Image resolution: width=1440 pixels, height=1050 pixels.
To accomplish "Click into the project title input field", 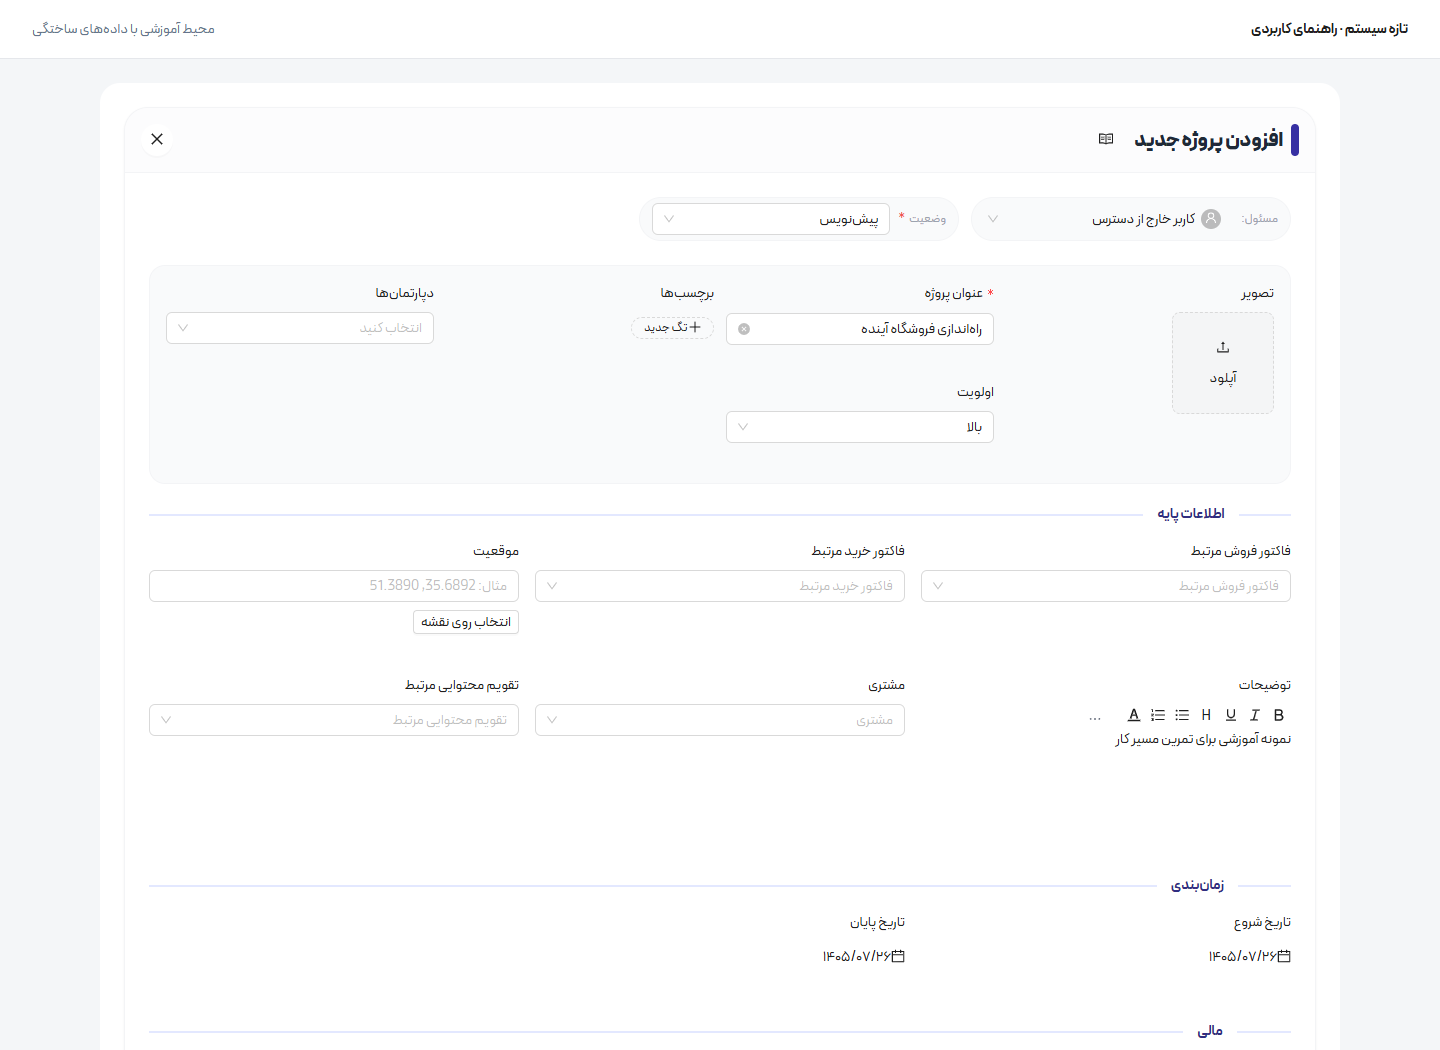I will click(860, 329).
